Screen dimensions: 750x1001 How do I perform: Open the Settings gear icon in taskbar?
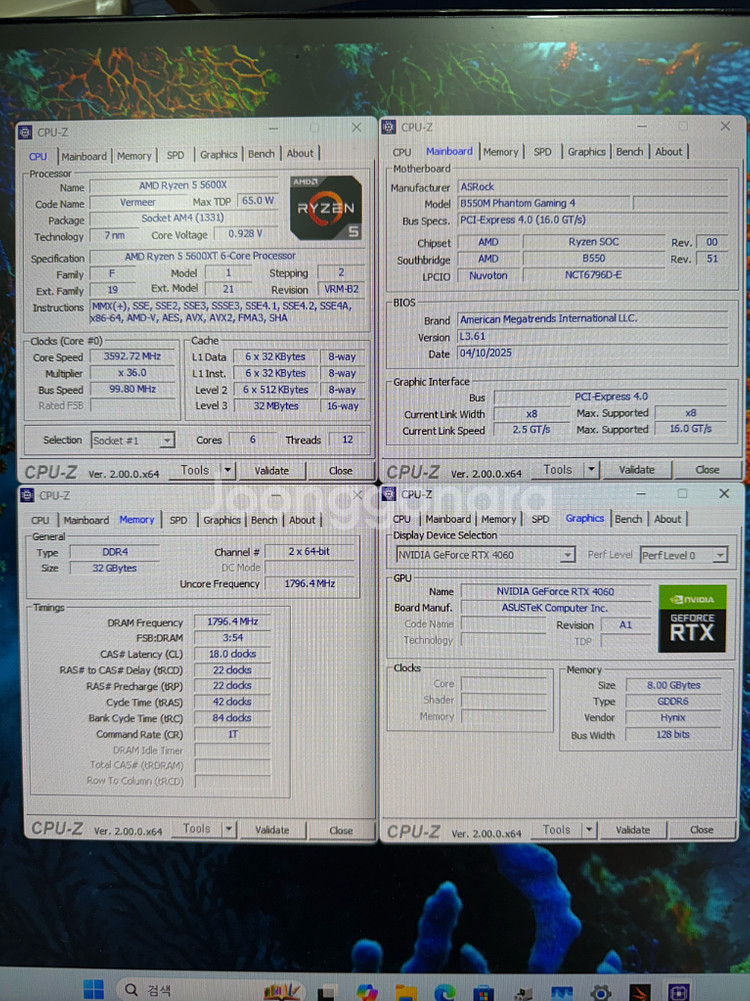pyautogui.click(x=601, y=993)
